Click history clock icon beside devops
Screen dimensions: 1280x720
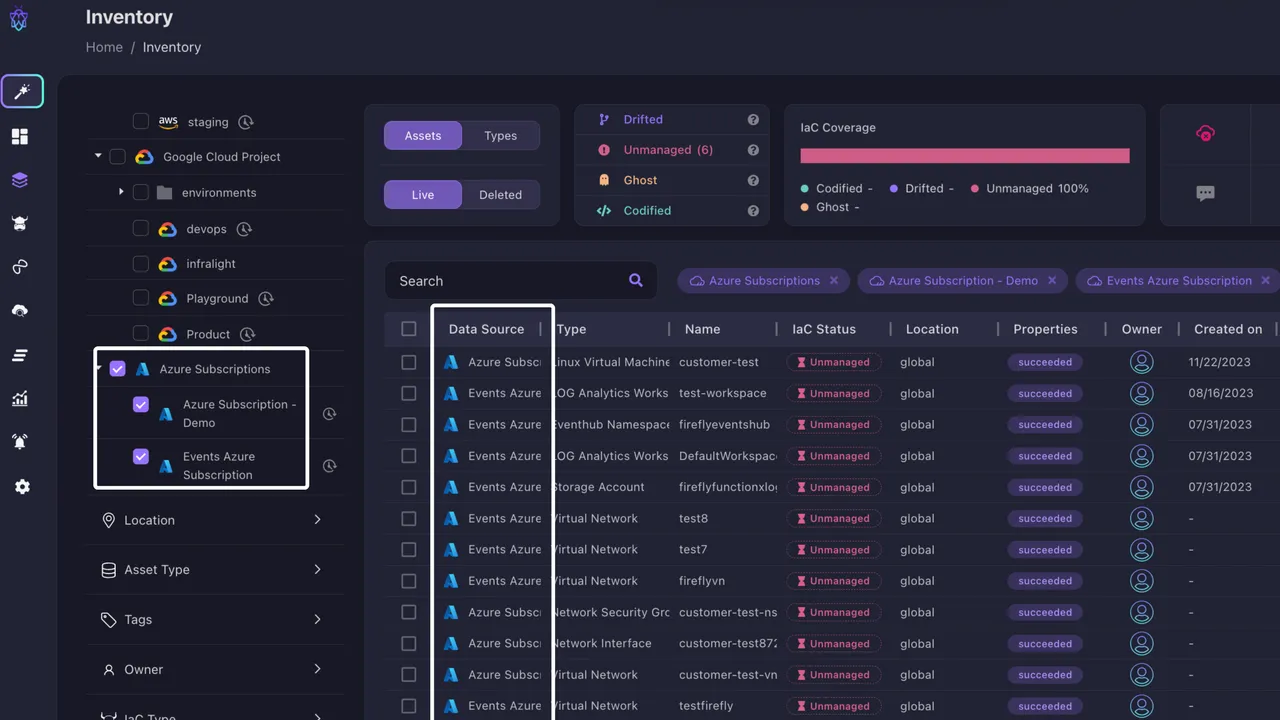pos(244,229)
